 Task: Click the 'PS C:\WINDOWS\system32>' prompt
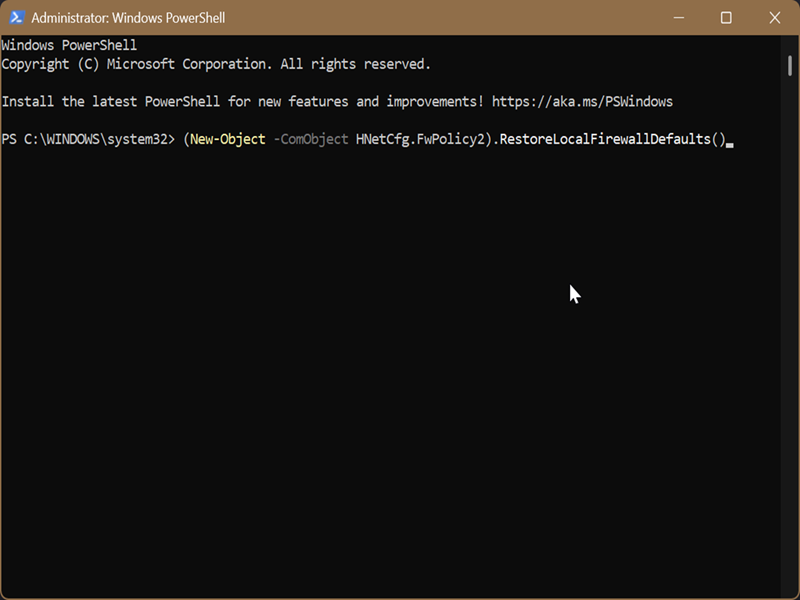pos(88,139)
